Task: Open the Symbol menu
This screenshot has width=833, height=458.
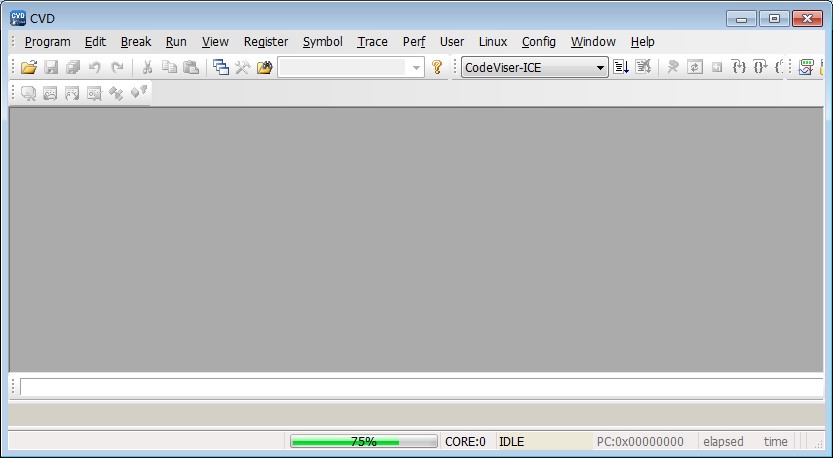Action: (x=322, y=41)
